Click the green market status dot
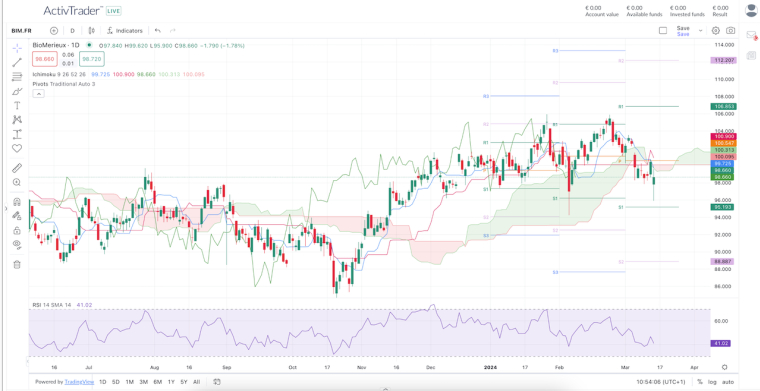 point(89,45)
